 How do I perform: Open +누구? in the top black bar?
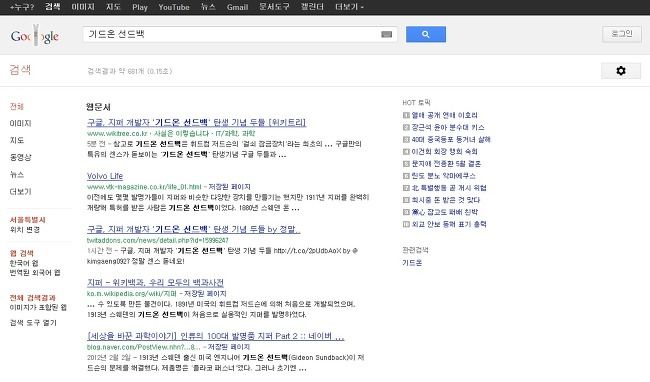(22, 7)
